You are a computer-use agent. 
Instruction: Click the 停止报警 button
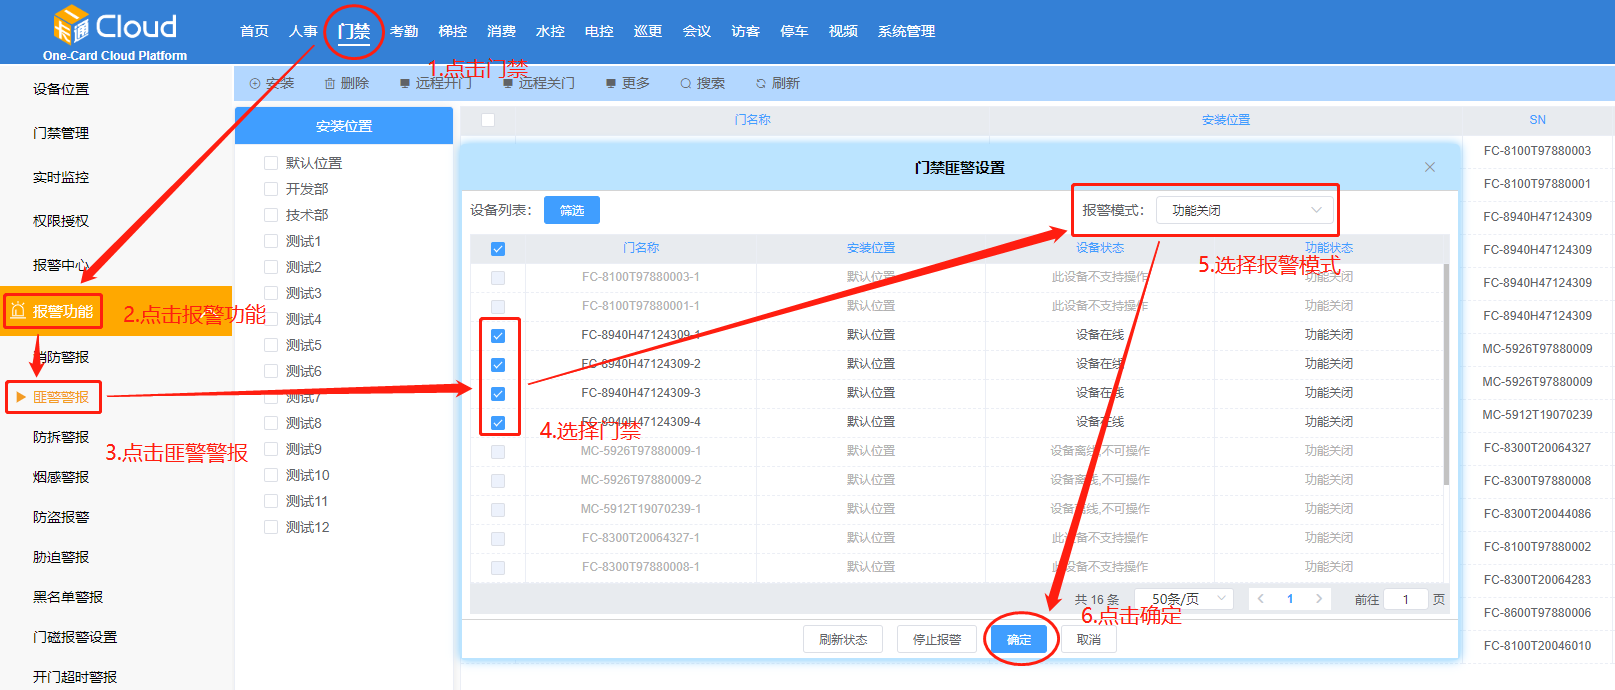(x=936, y=640)
